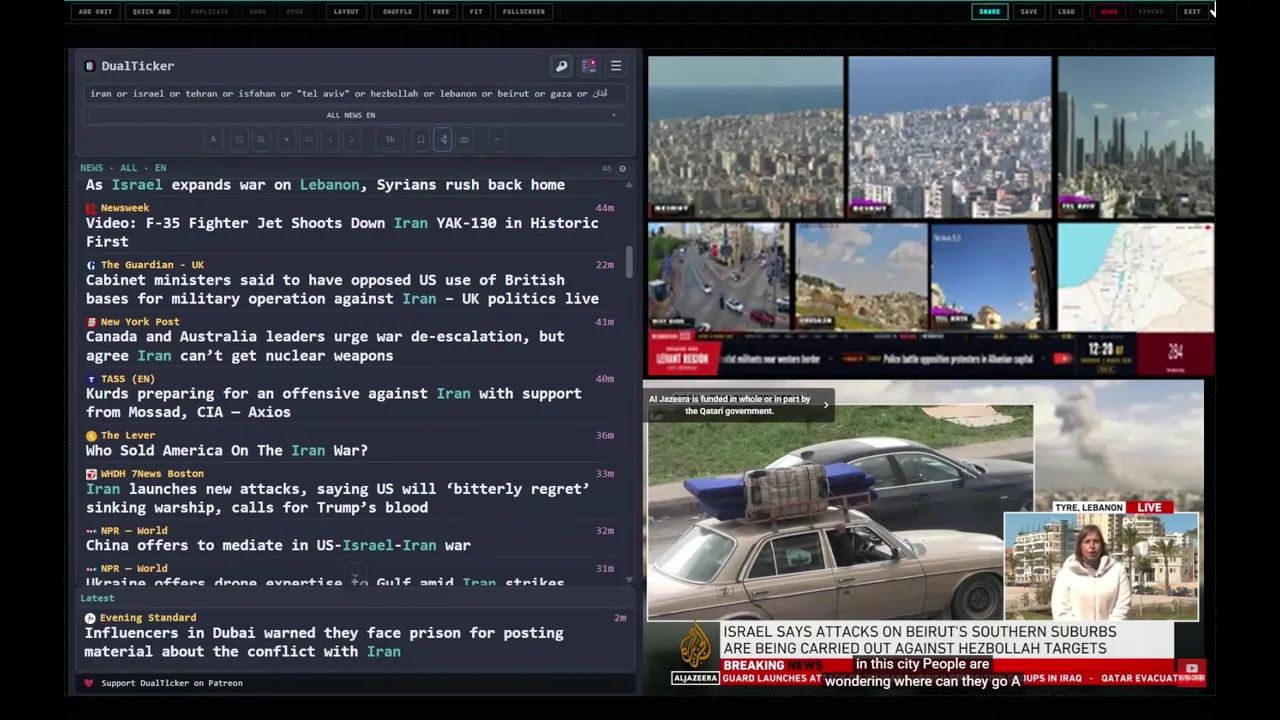Image resolution: width=1280 pixels, height=720 pixels.
Task: Click the play ticker icon
Action: click(x=287, y=140)
